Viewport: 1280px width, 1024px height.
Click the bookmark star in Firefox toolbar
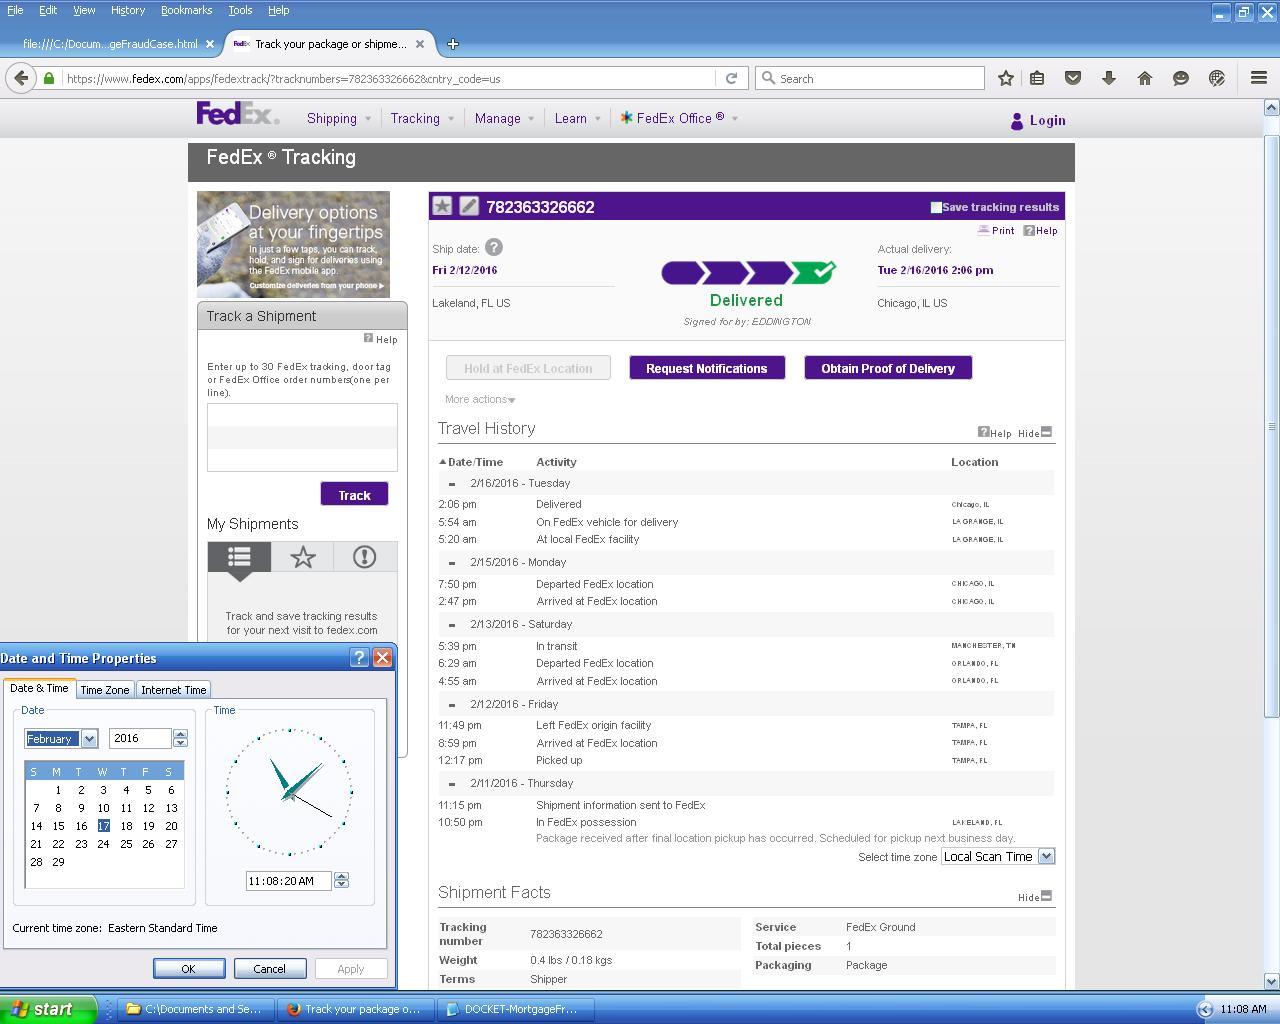(x=1006, y=78)
